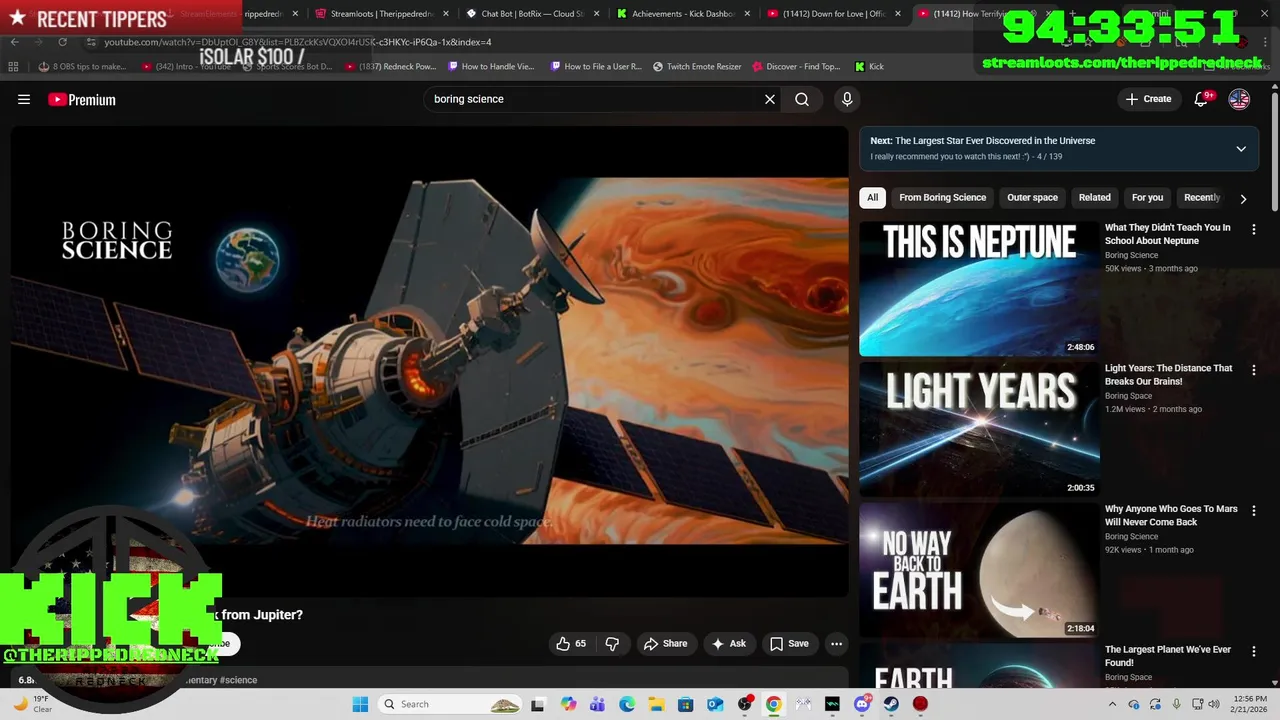Open options for Light Years video

tap(1254, 370)
